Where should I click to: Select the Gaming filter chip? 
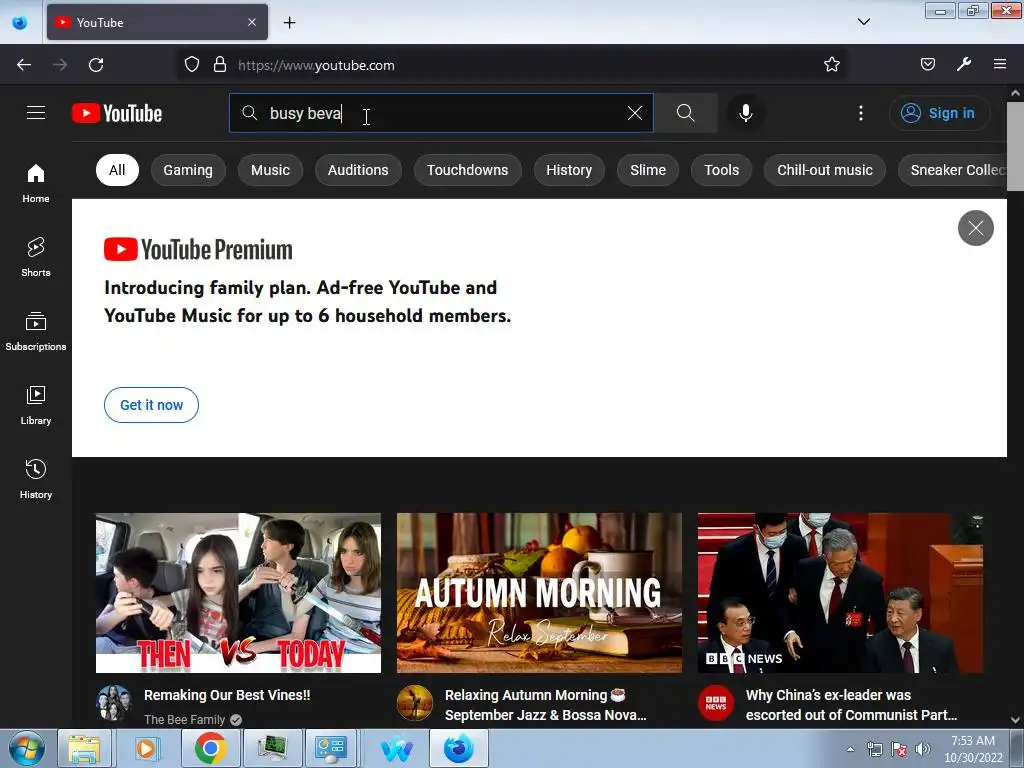pos(188,170)
